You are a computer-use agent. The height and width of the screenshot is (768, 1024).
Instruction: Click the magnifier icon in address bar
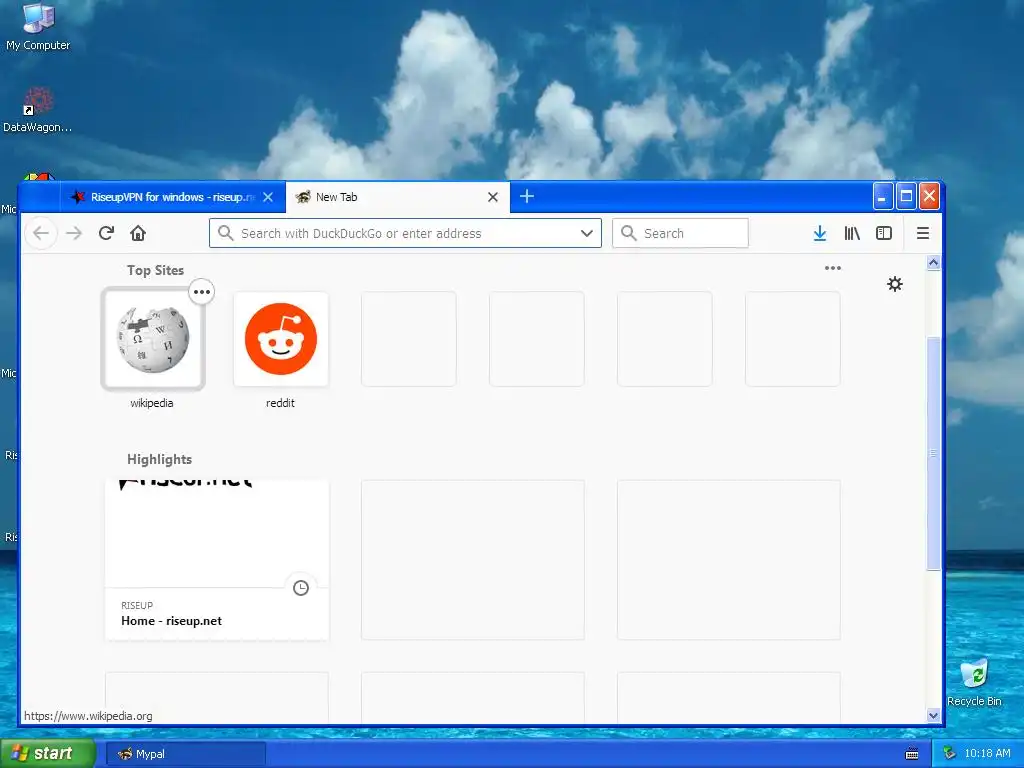click(x=225, y=233)
